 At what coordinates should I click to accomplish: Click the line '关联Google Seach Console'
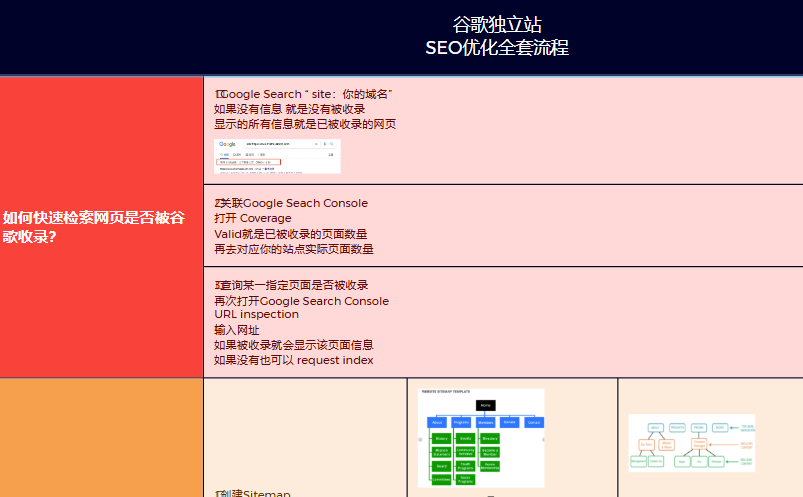click(291, 203)
